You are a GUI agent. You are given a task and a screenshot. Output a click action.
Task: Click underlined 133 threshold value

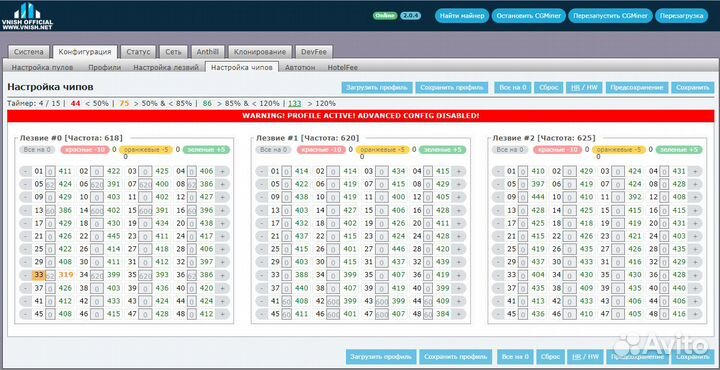(x=295, y=104)
